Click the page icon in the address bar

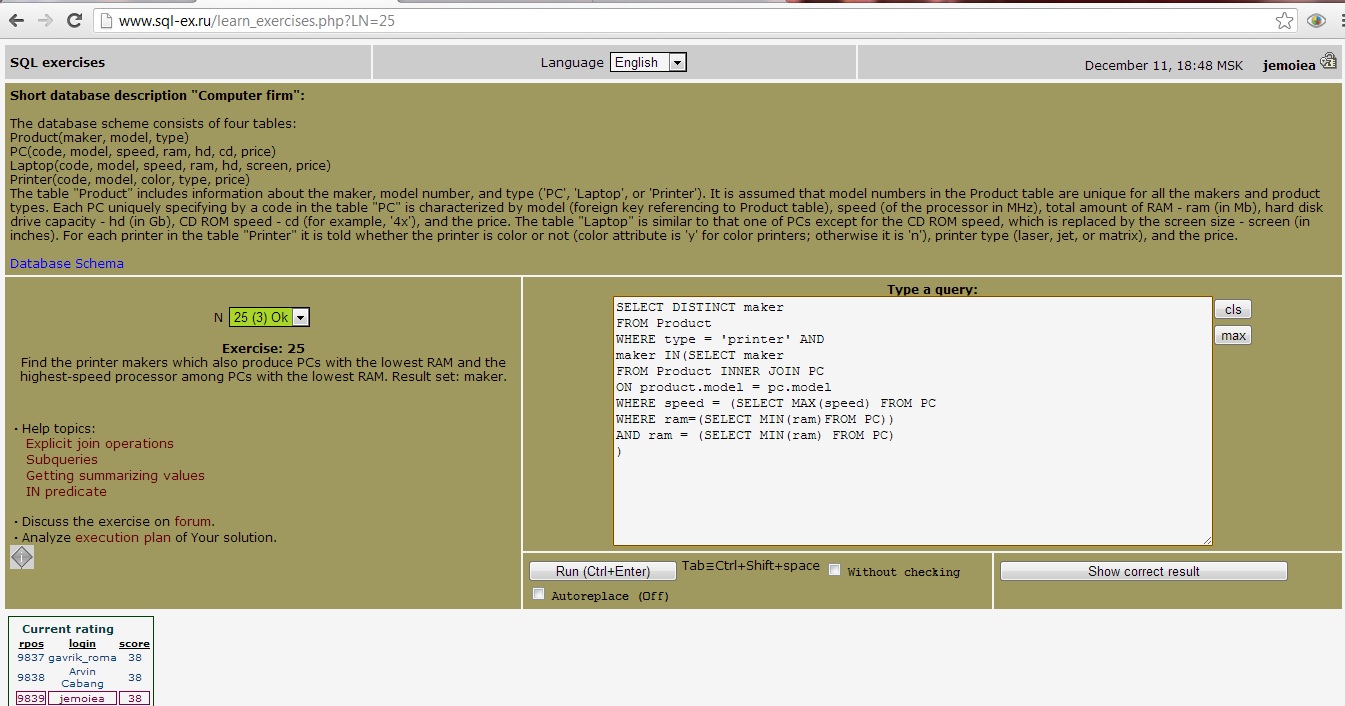click(106, 19)
